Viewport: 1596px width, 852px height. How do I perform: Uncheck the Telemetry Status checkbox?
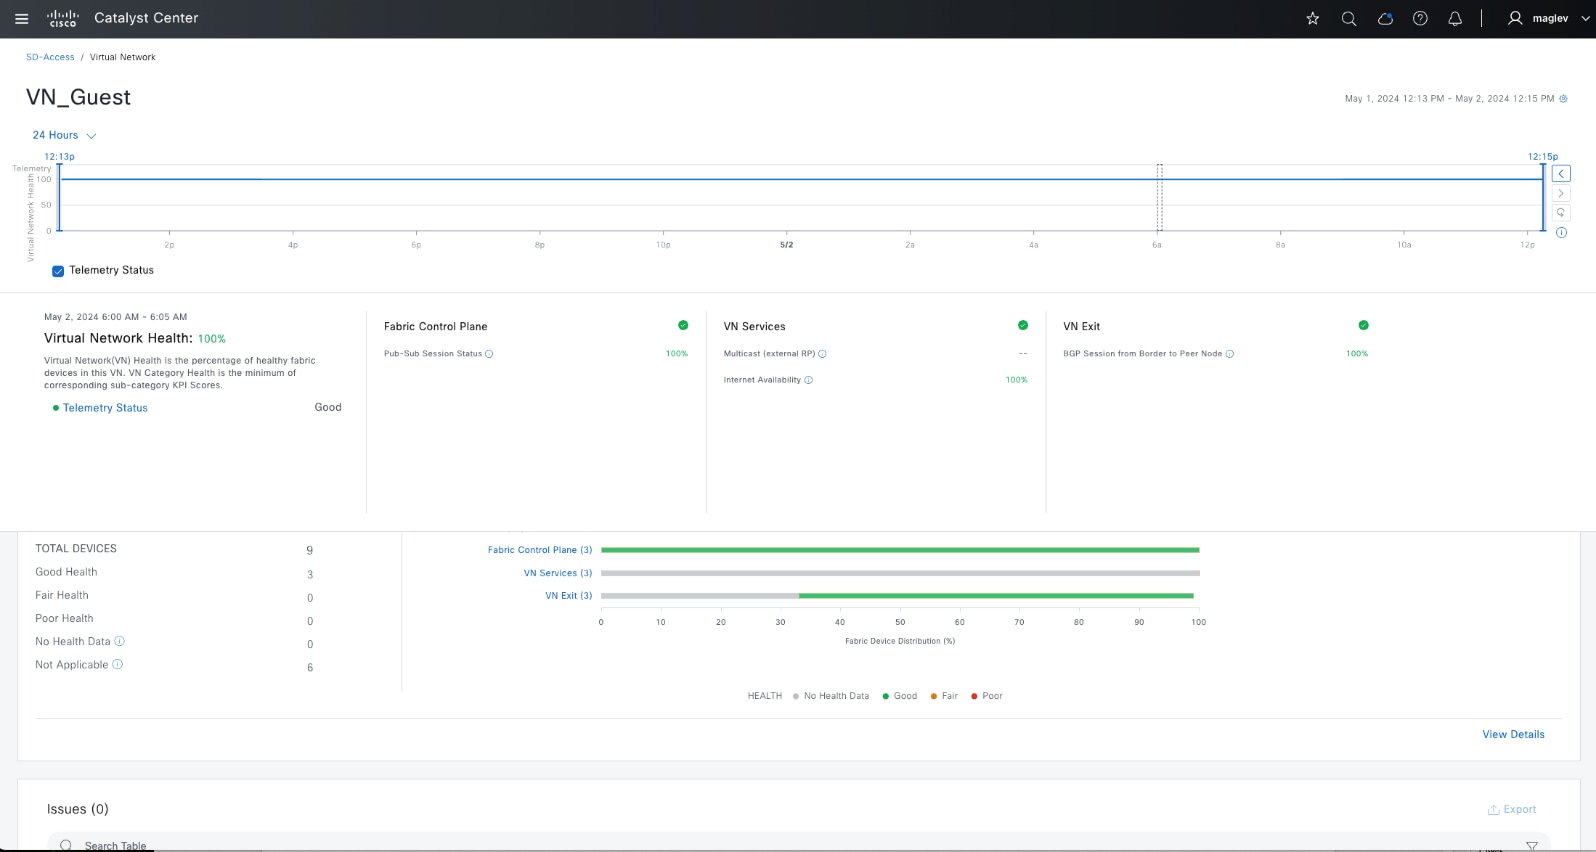pos(58,271)
